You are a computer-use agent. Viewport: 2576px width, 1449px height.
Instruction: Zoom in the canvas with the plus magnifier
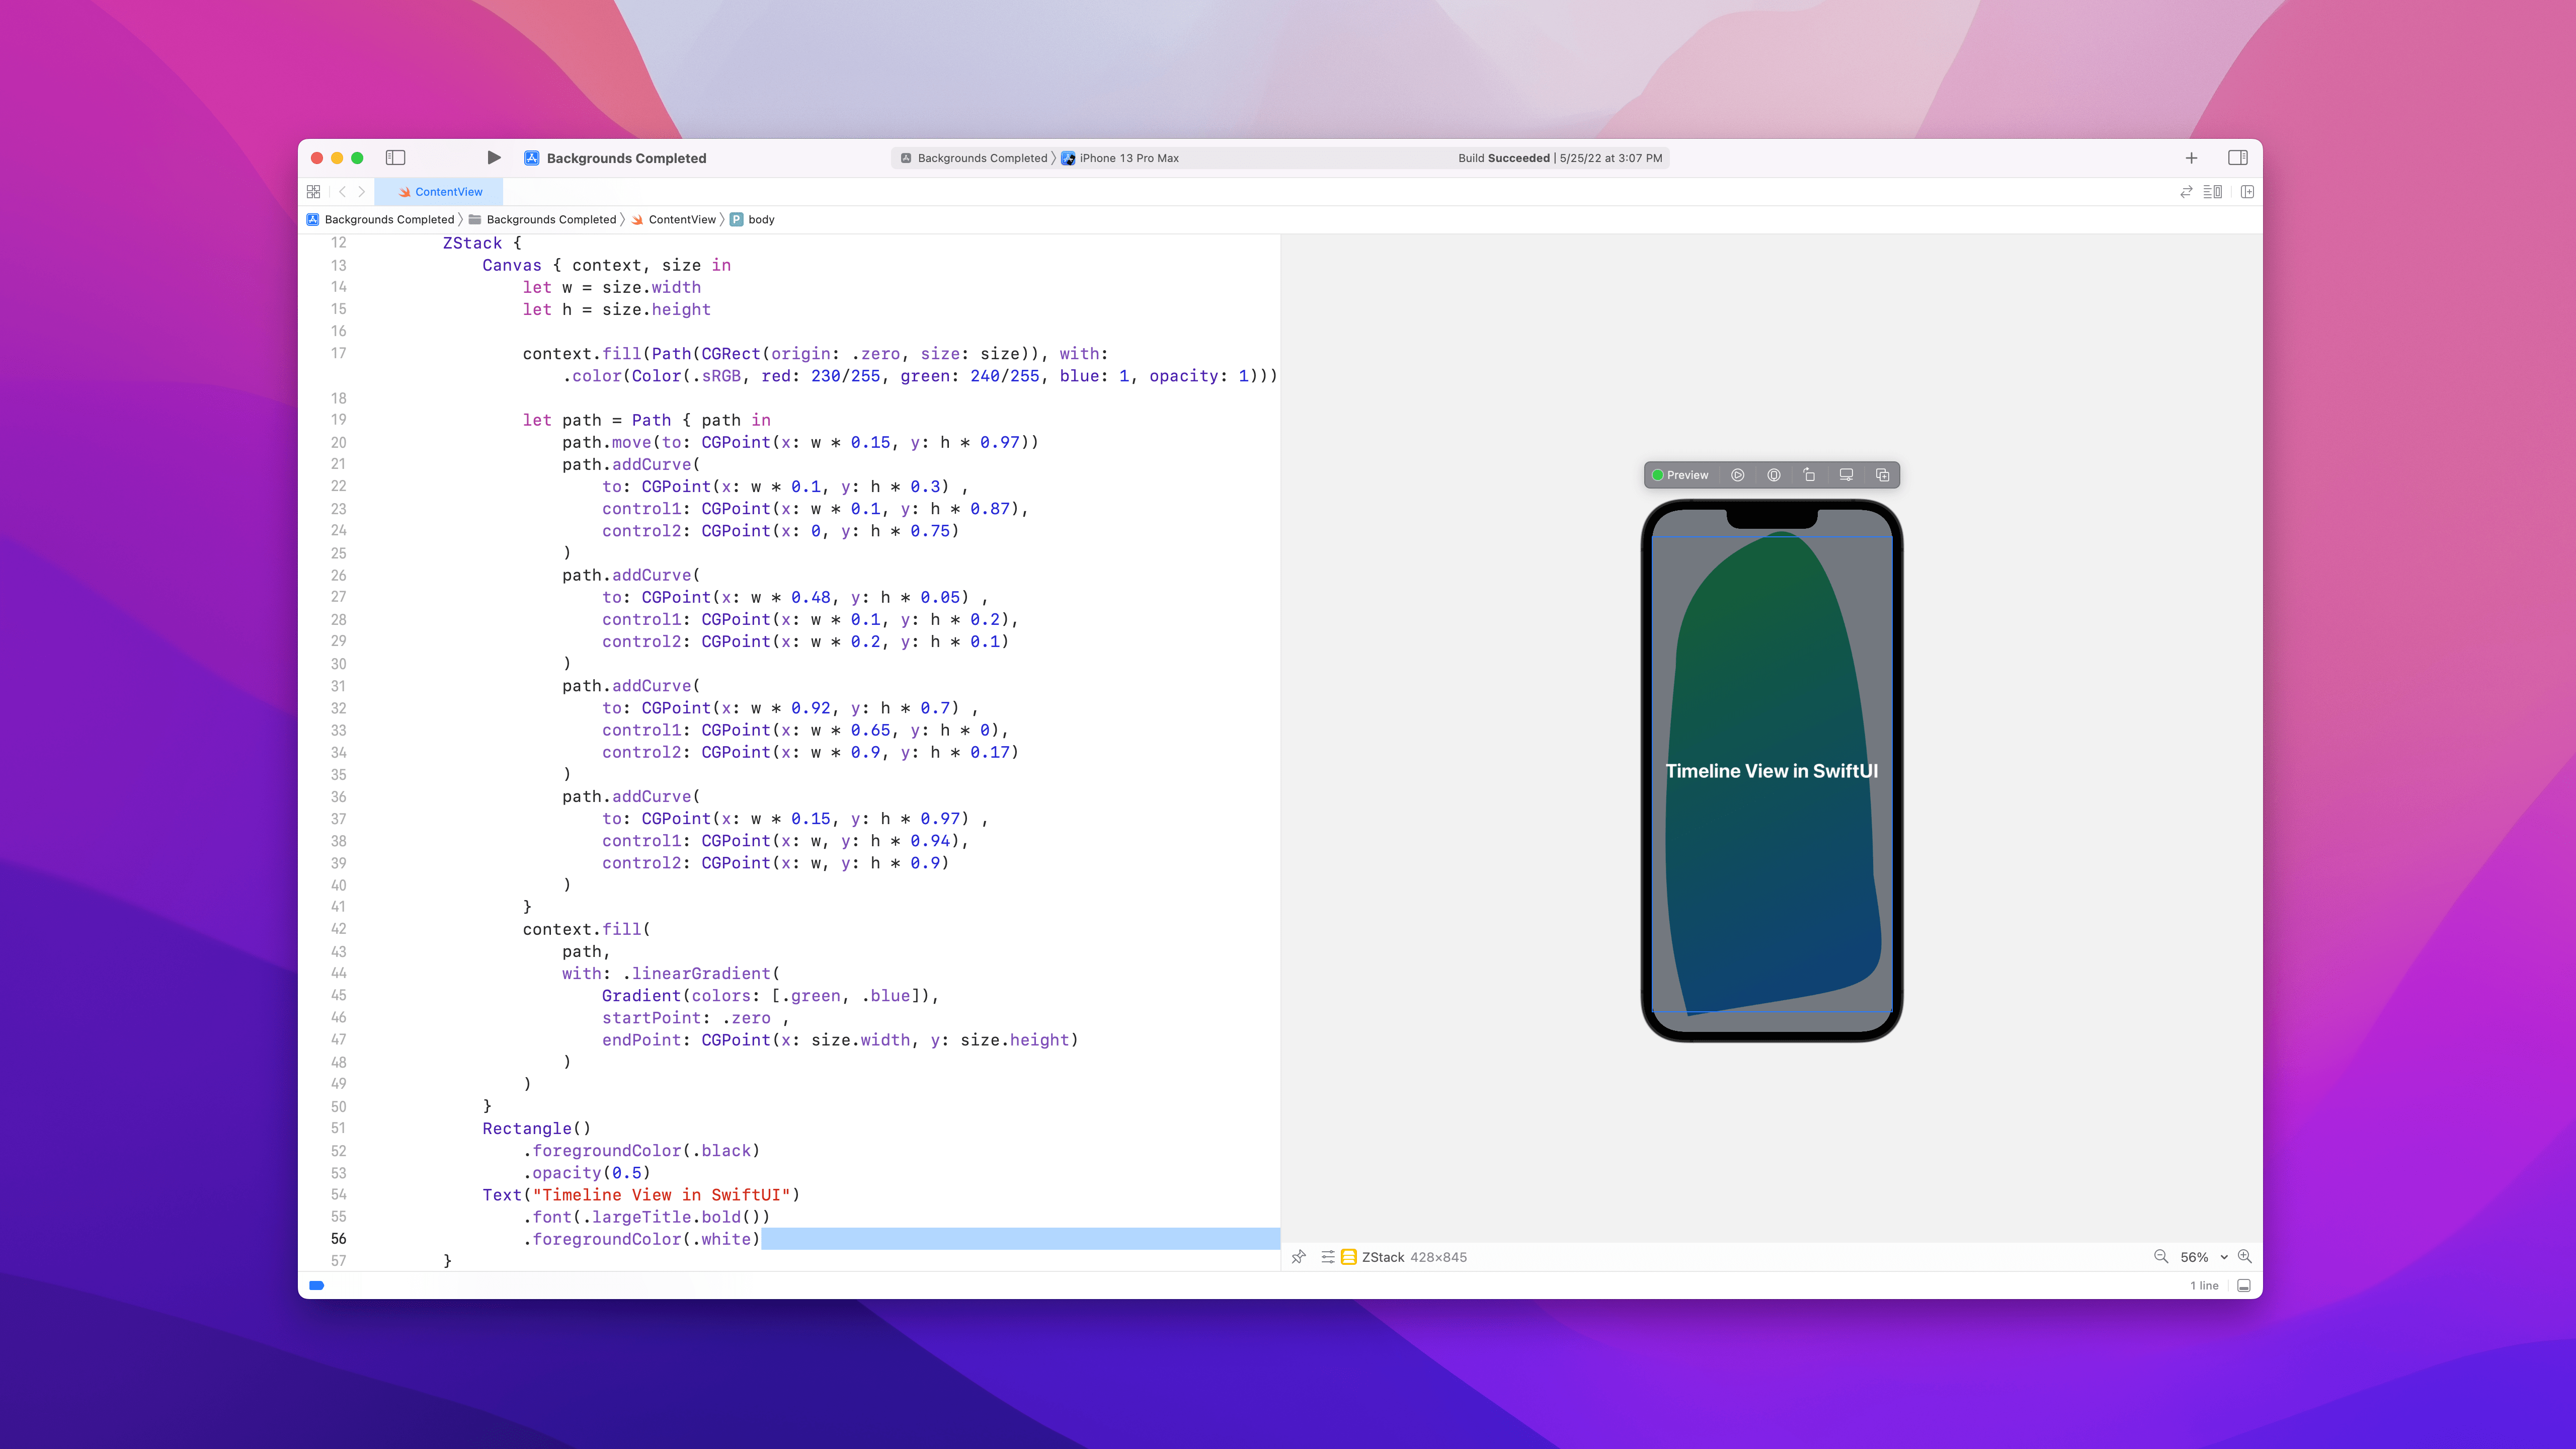point(2245,1257)
